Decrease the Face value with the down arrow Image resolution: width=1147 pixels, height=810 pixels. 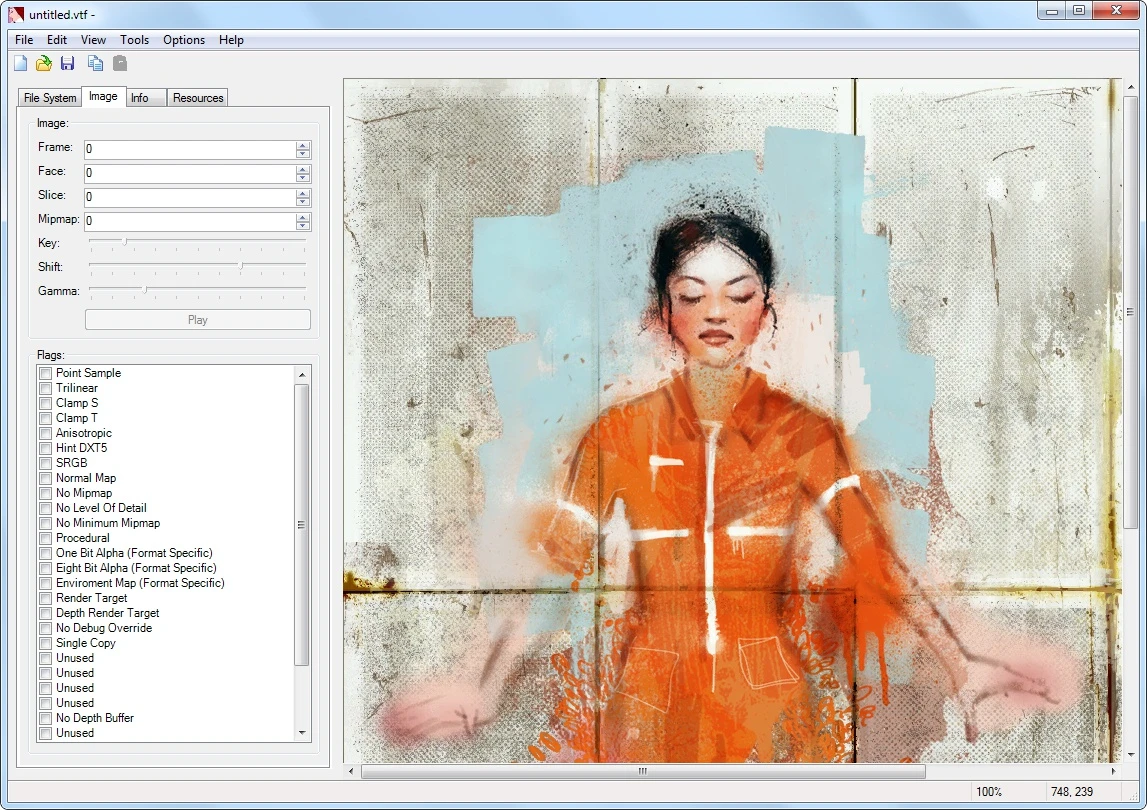coord(303,178)
